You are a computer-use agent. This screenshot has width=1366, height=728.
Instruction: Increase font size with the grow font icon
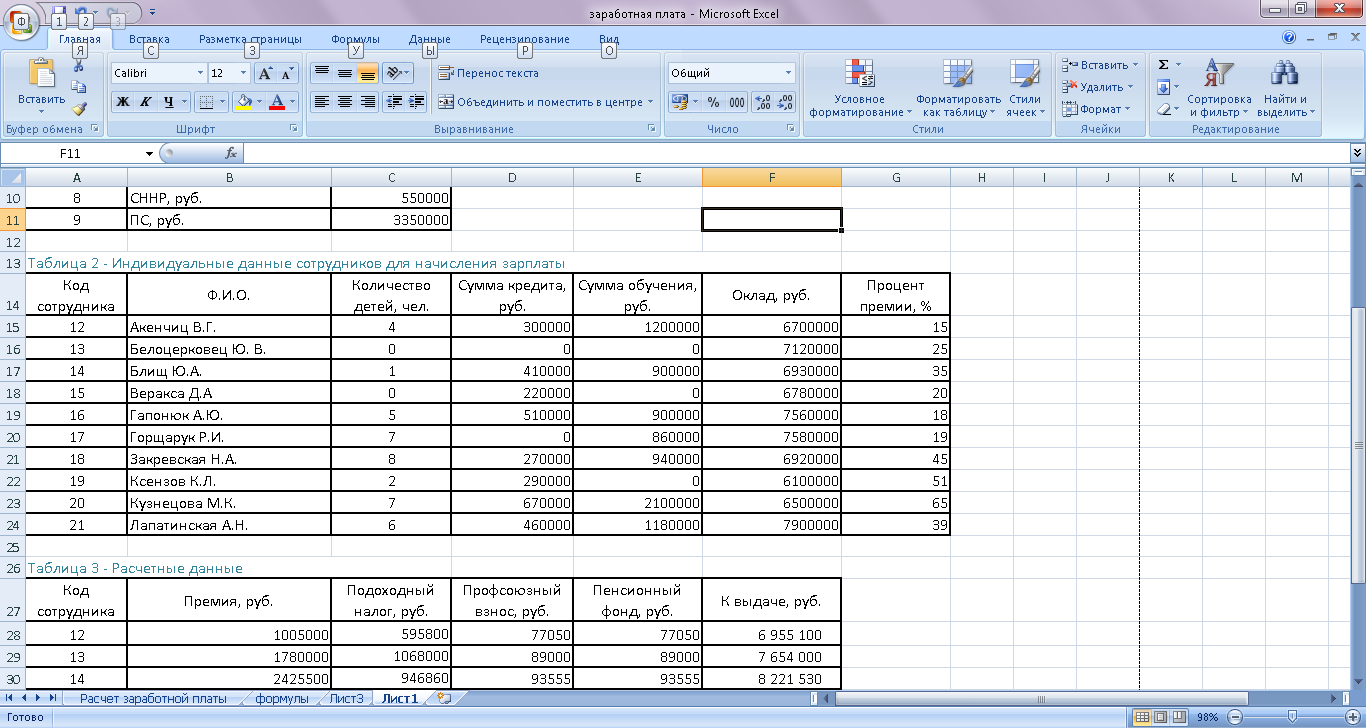(265, 73)
